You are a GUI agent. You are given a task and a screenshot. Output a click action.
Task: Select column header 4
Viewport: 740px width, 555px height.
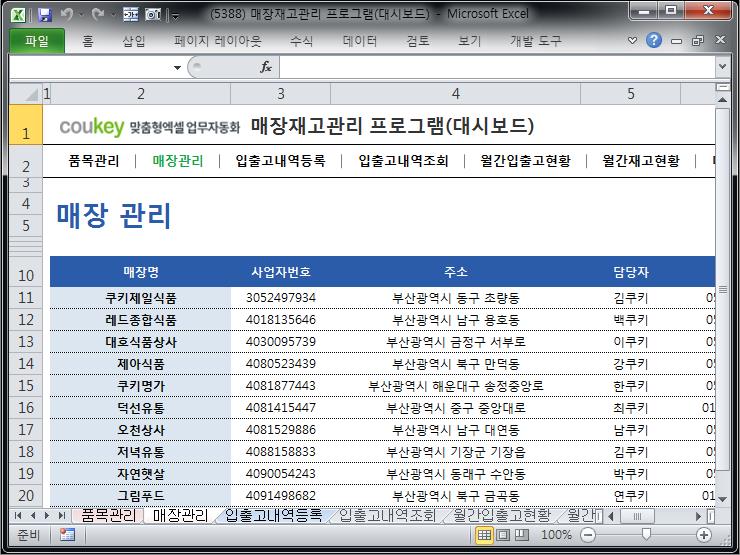point(455,94)
